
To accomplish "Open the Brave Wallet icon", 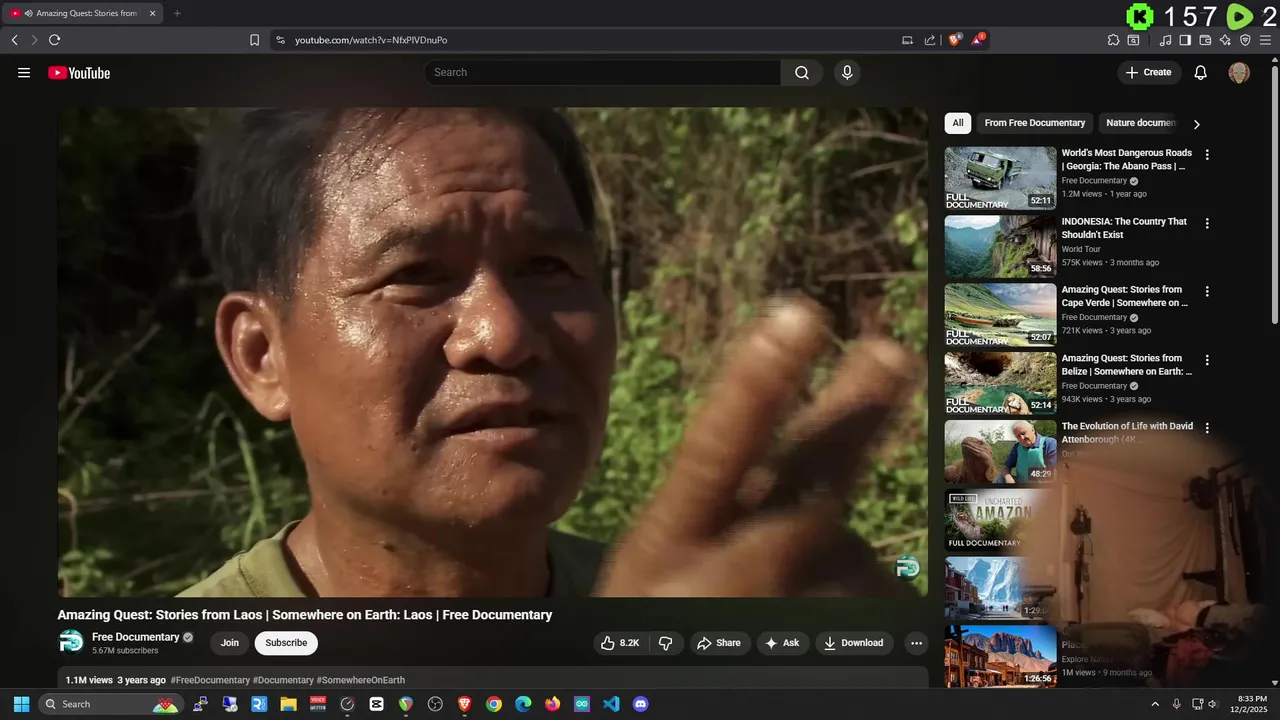I will [1205, 40].
